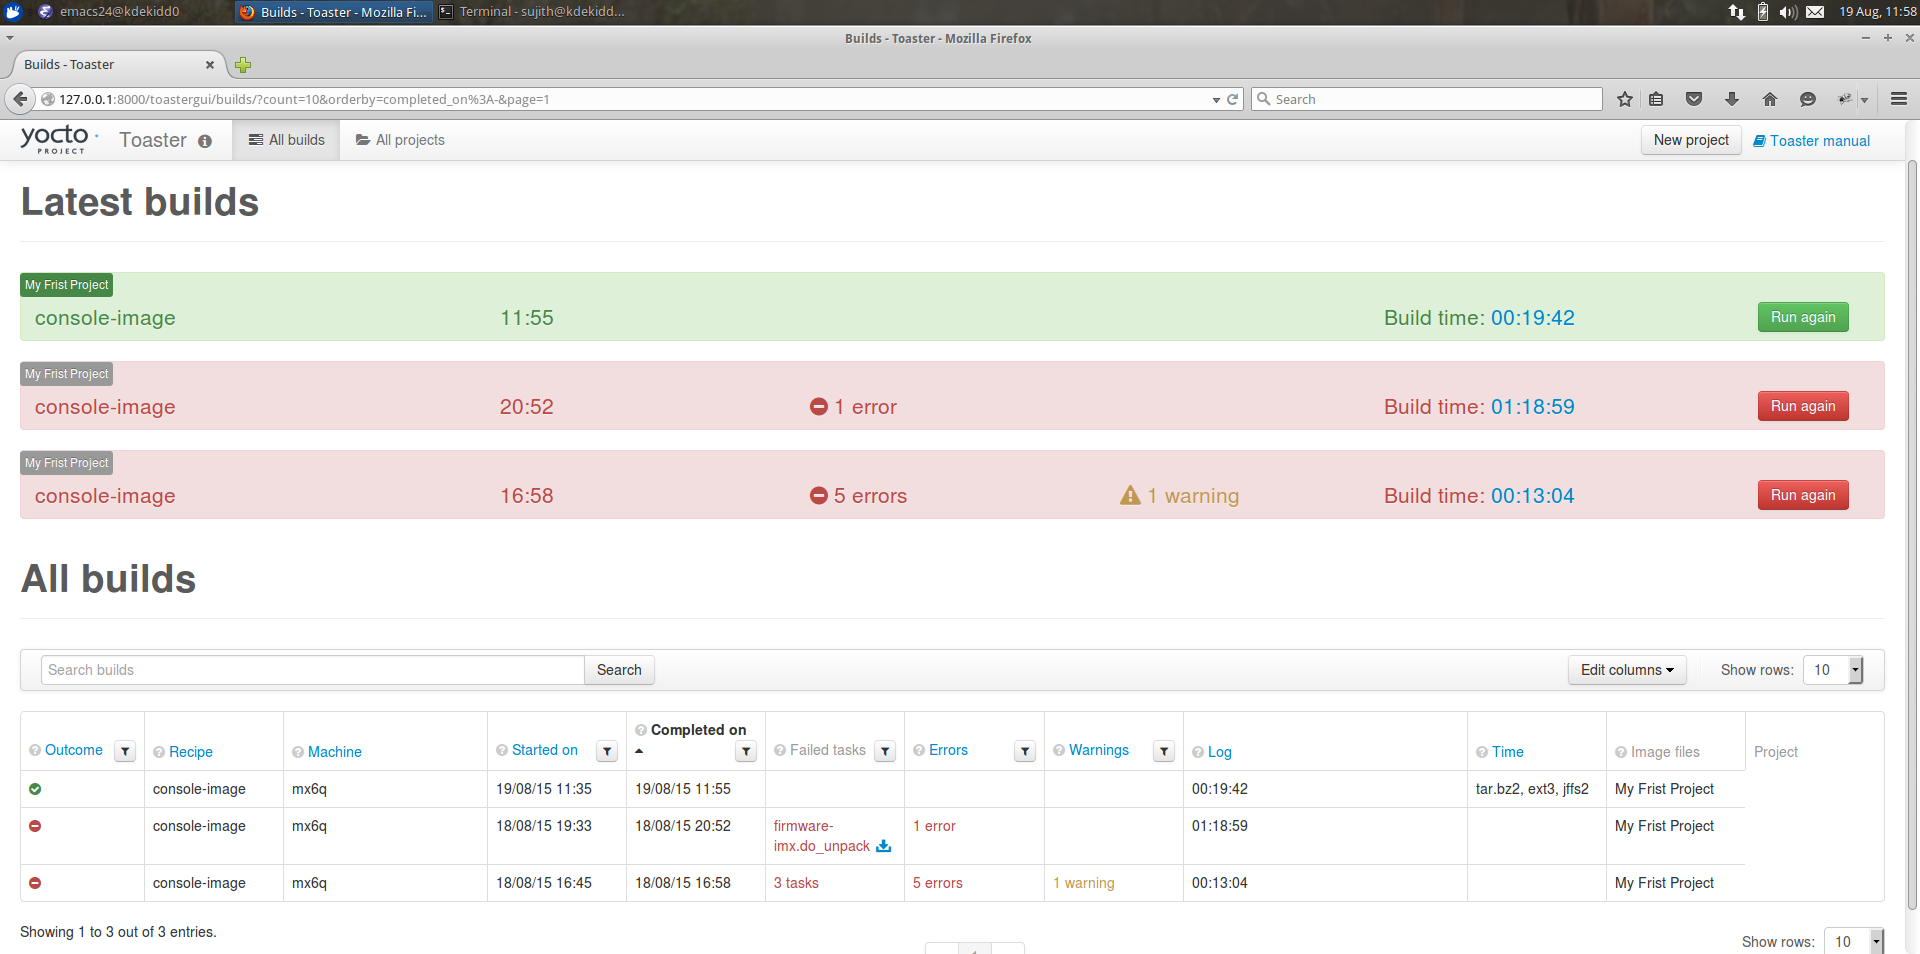The image size is (1920, 954).
Task: Click the network connection tray icon
Action: (x=1737, y=12)
